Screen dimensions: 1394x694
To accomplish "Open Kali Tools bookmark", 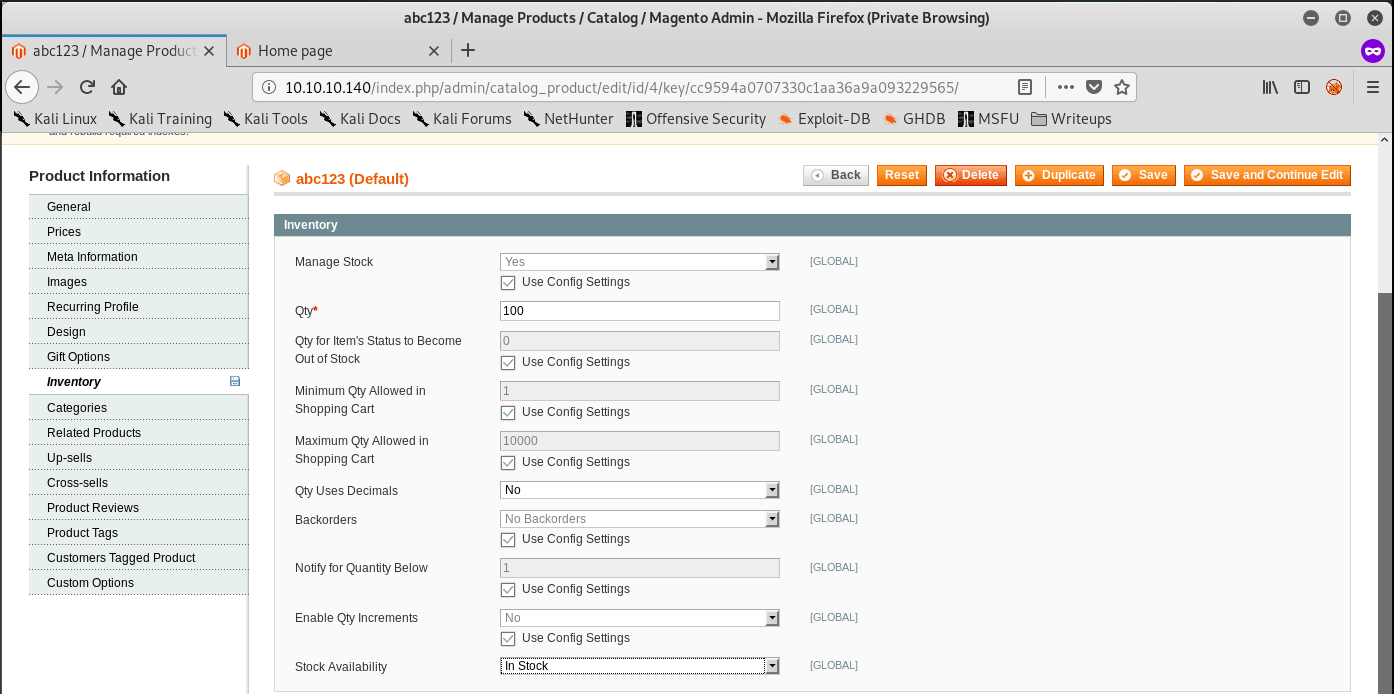I will [x=266, y=118].
